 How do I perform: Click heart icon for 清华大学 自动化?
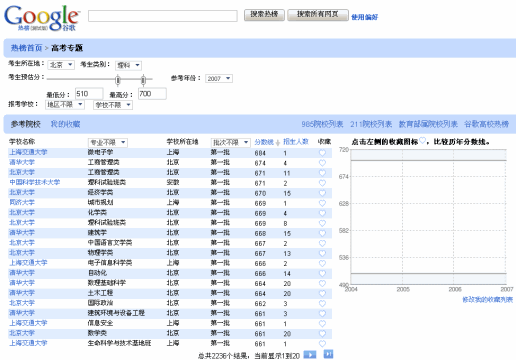pos(322,273)
